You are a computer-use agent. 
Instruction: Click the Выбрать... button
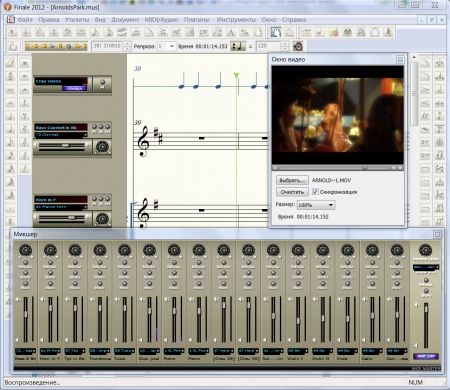tap(292, 180)
